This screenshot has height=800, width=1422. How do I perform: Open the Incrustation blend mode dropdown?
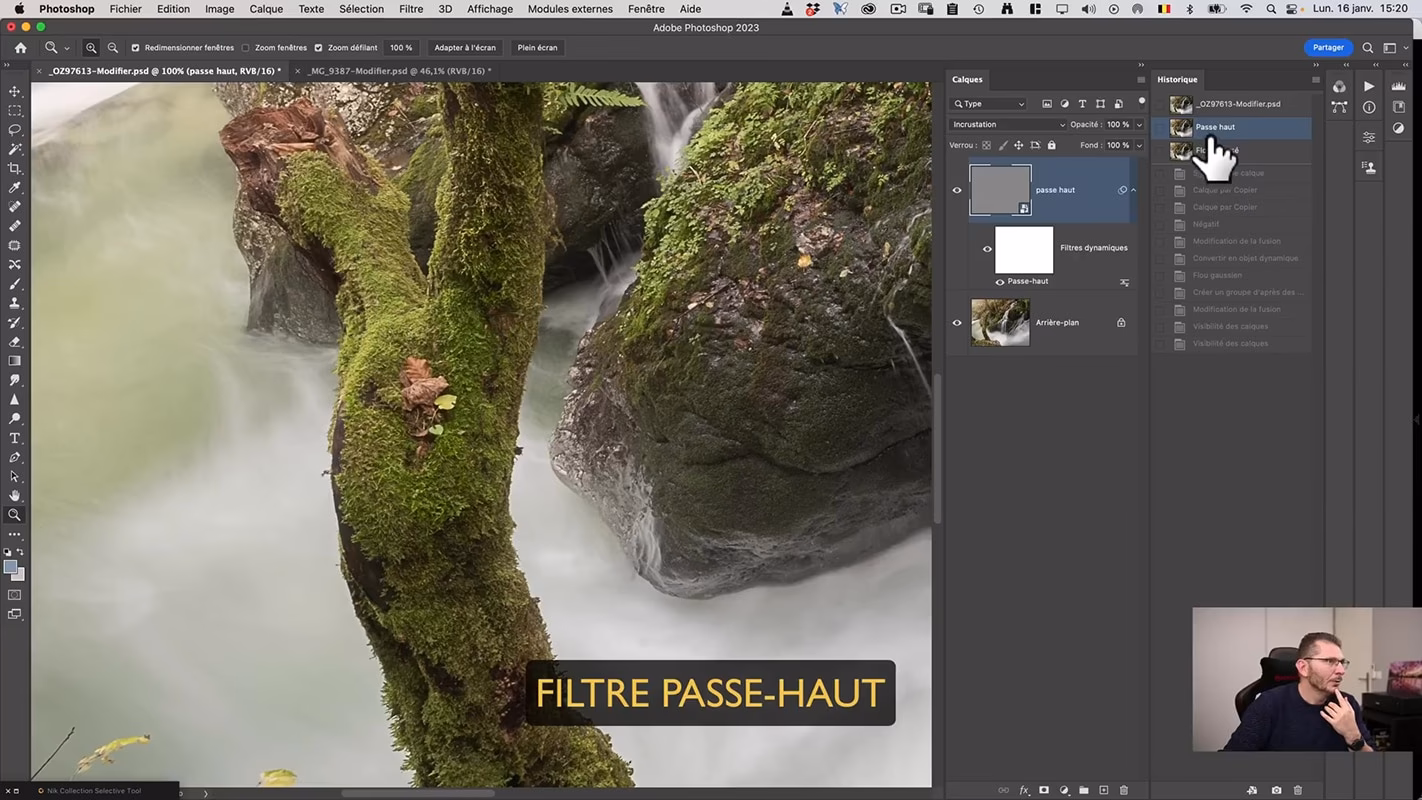[x=1007, y=124]
